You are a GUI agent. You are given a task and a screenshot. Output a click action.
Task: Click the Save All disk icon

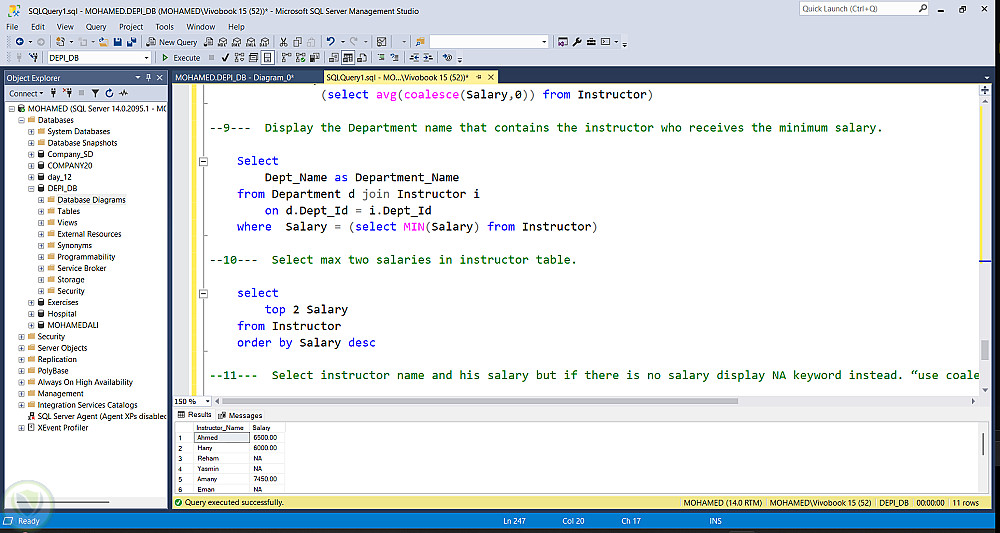pyautogui.click(x=131, y=42)
